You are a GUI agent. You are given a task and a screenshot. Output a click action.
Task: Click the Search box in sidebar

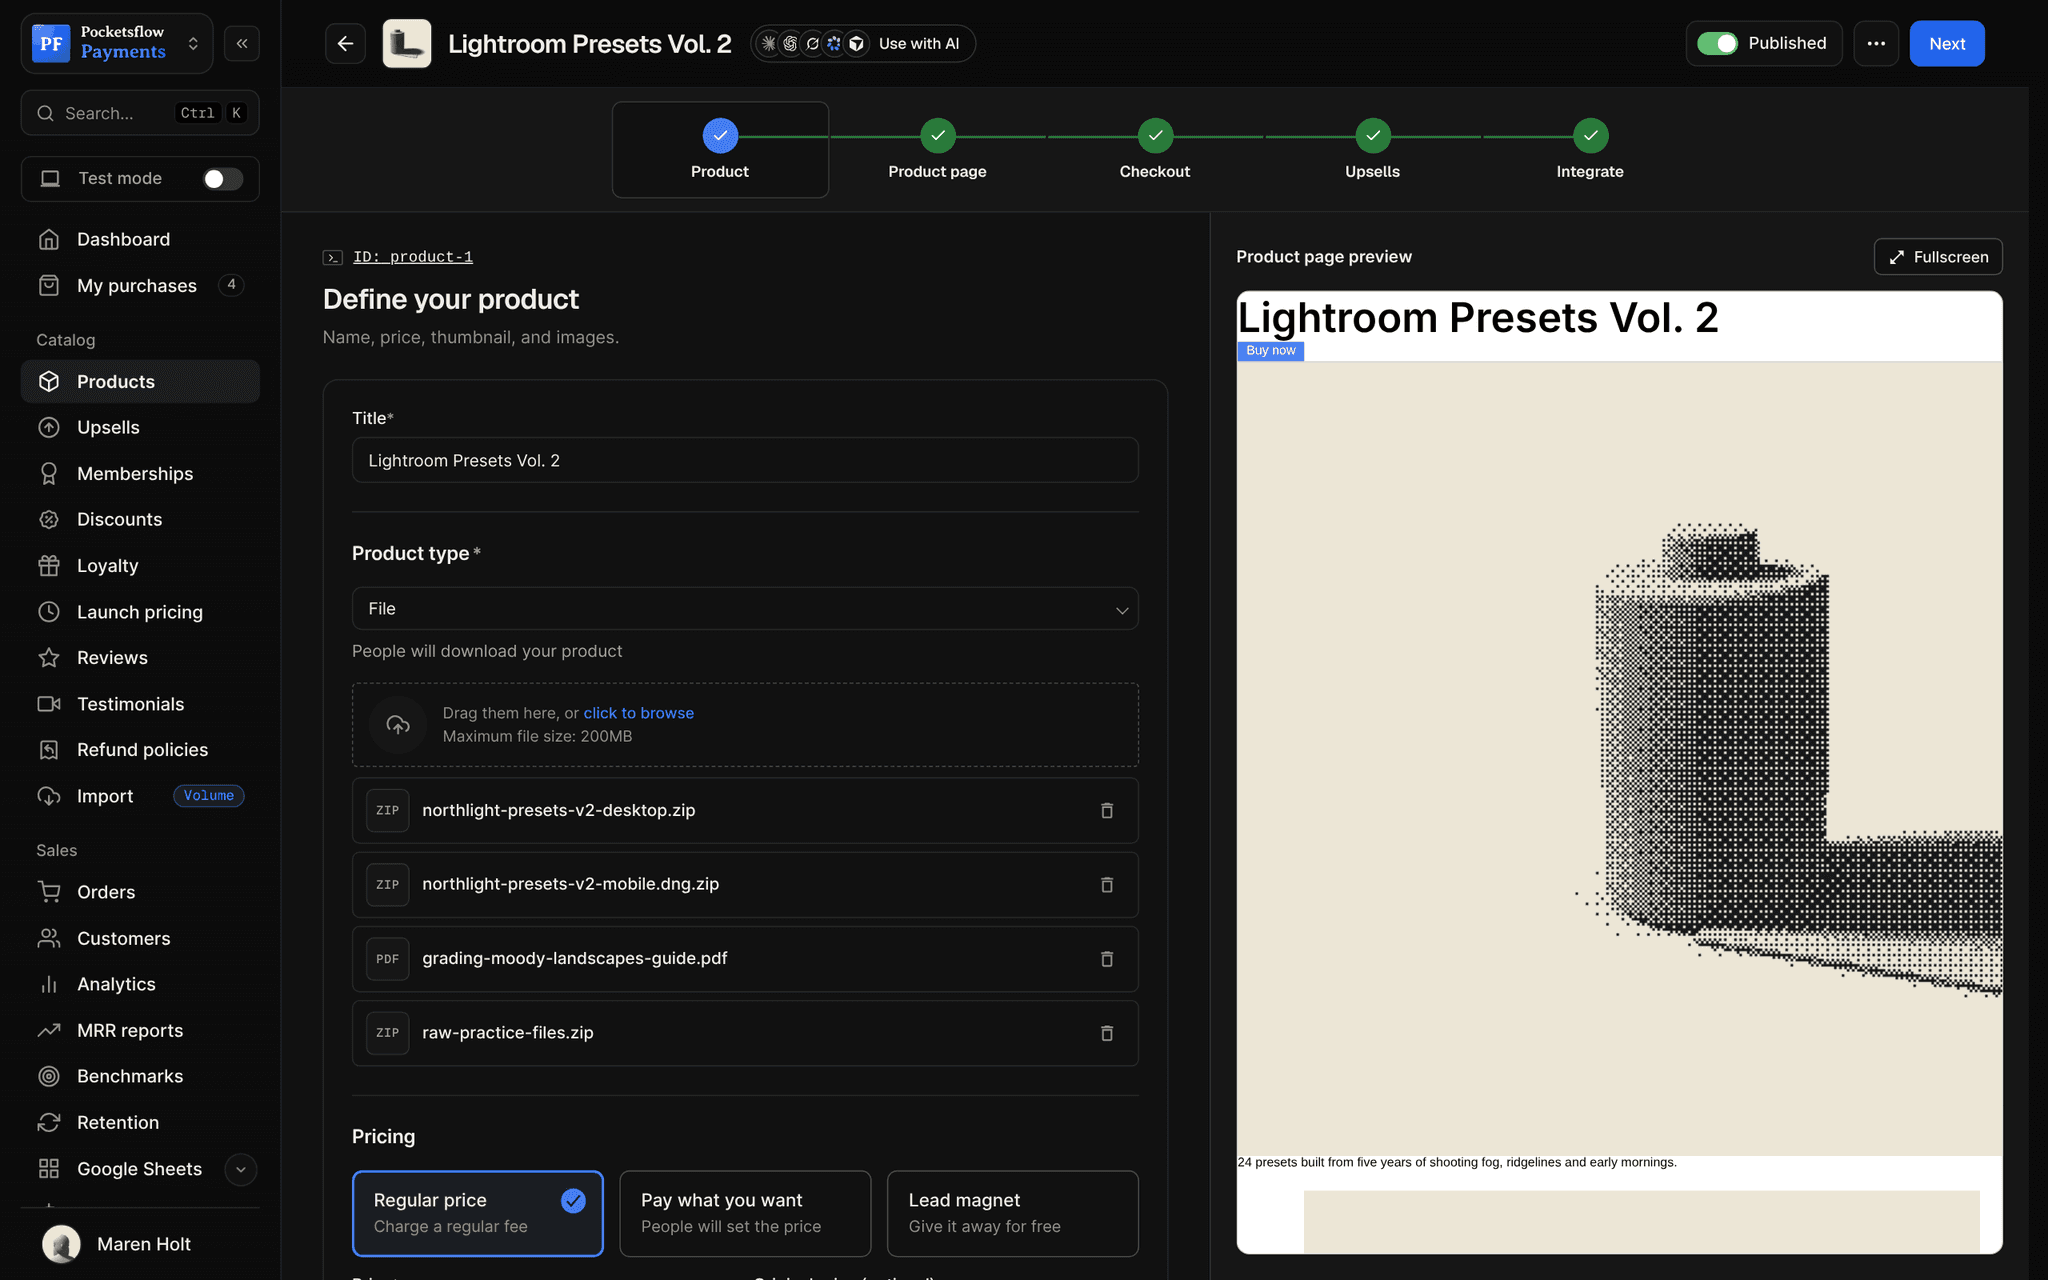click(140, 113)
